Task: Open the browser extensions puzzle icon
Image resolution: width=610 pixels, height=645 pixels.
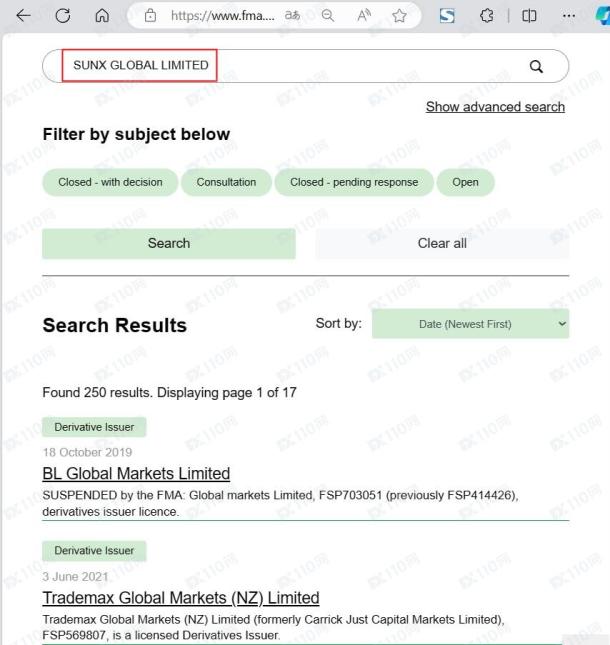Action: click(x=489, y=16)
